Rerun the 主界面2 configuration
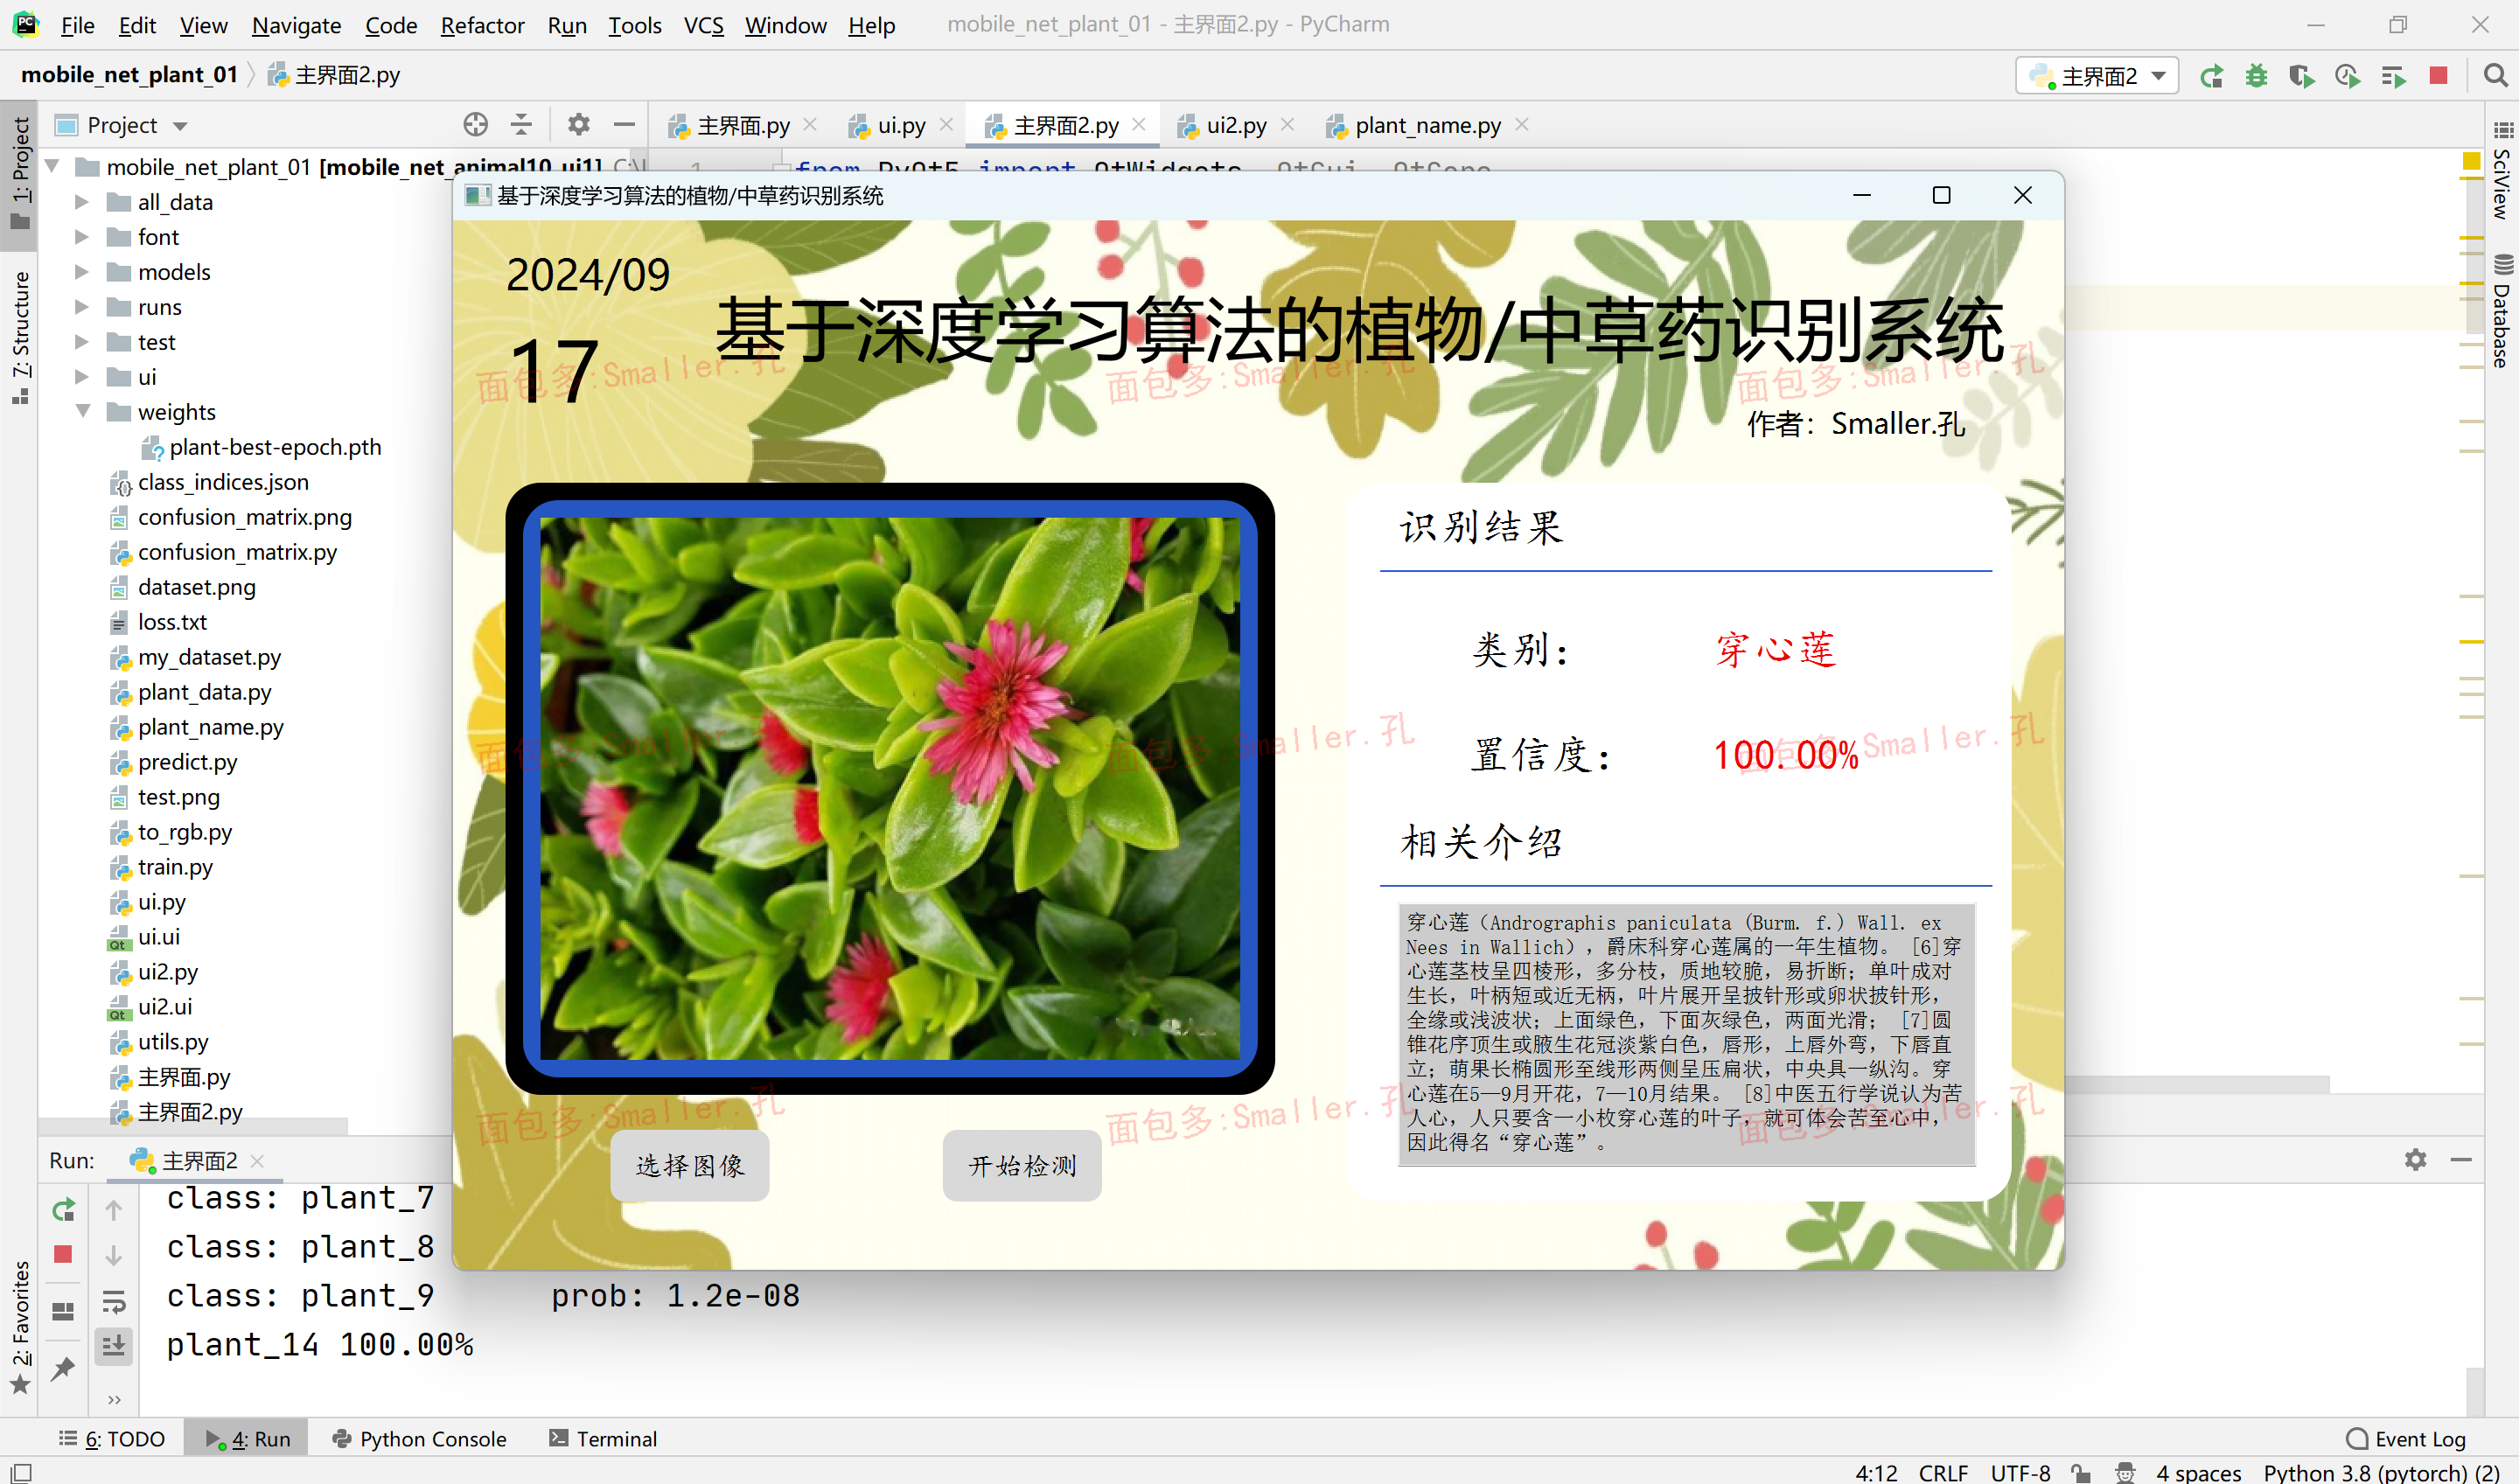The width and height of the screenshot is (2519, 1484). 2212,76
